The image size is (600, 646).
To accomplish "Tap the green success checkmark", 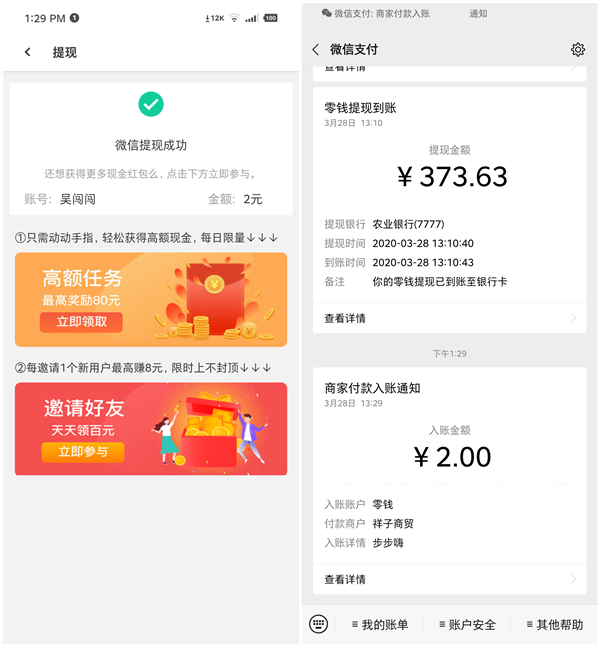I will pyautogui.click(x=151, y=104).
